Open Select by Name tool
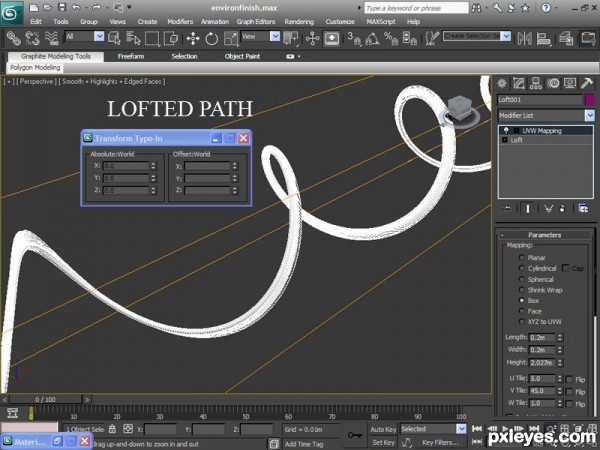This screenshot has height=450, width=600. pos(133,38)
